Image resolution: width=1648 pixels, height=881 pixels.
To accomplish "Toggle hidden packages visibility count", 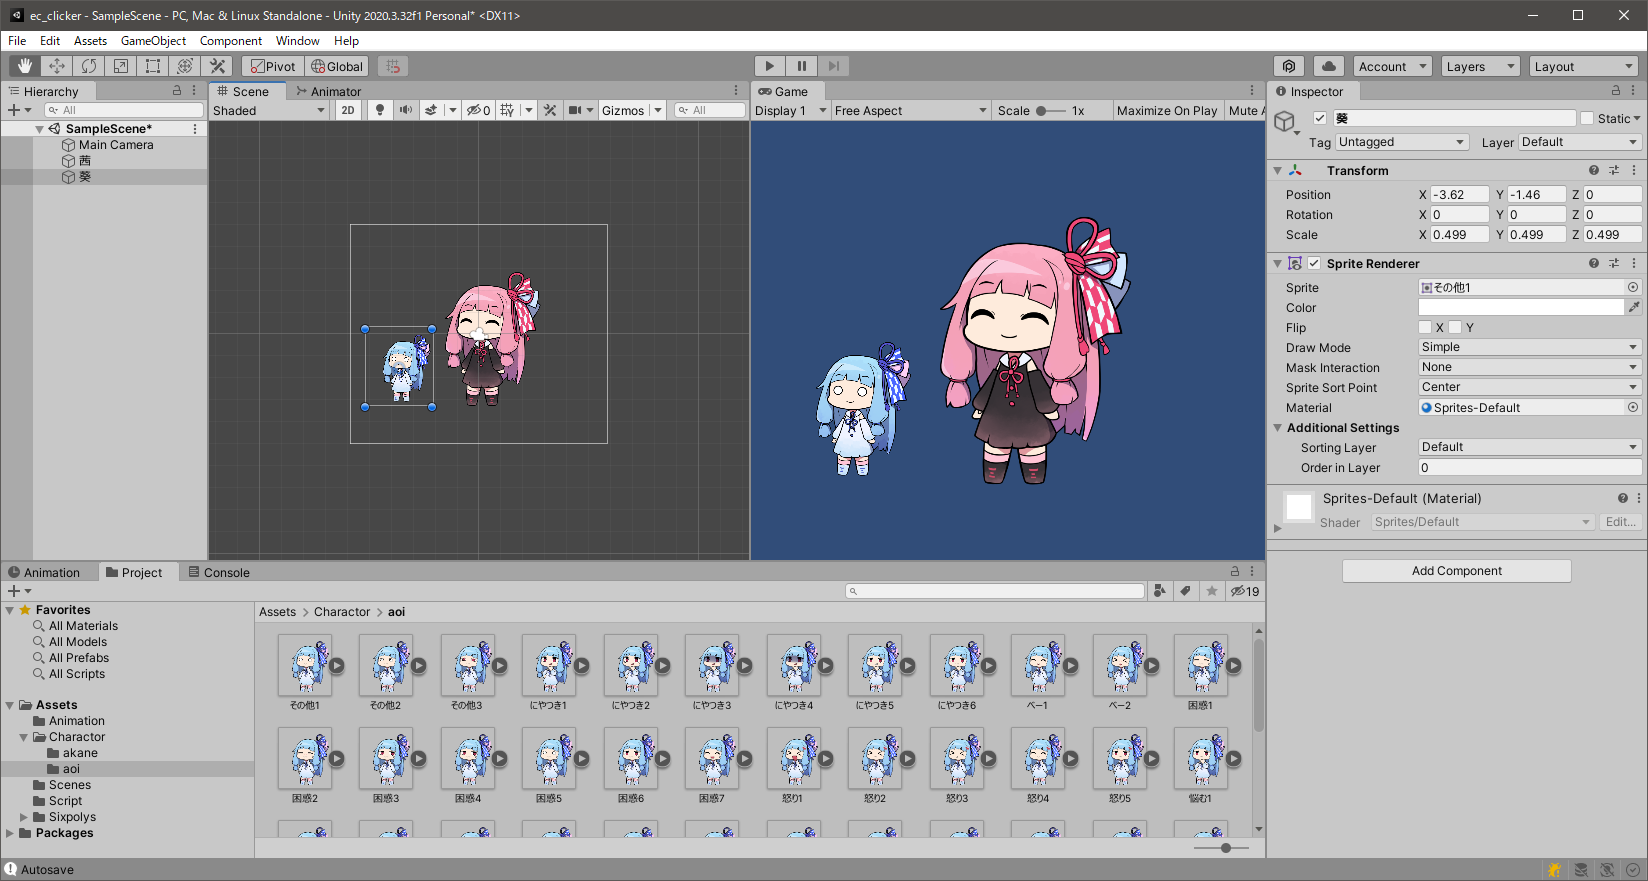I will [1245, 591].
